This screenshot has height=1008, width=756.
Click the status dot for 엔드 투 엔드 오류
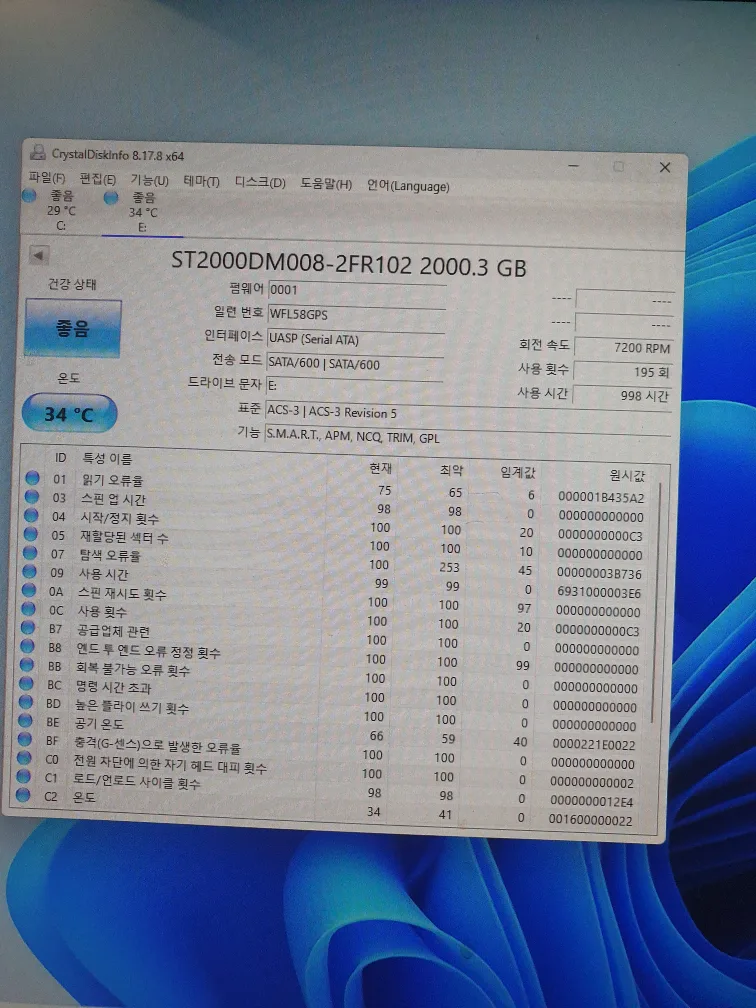[x=26, y=645]
